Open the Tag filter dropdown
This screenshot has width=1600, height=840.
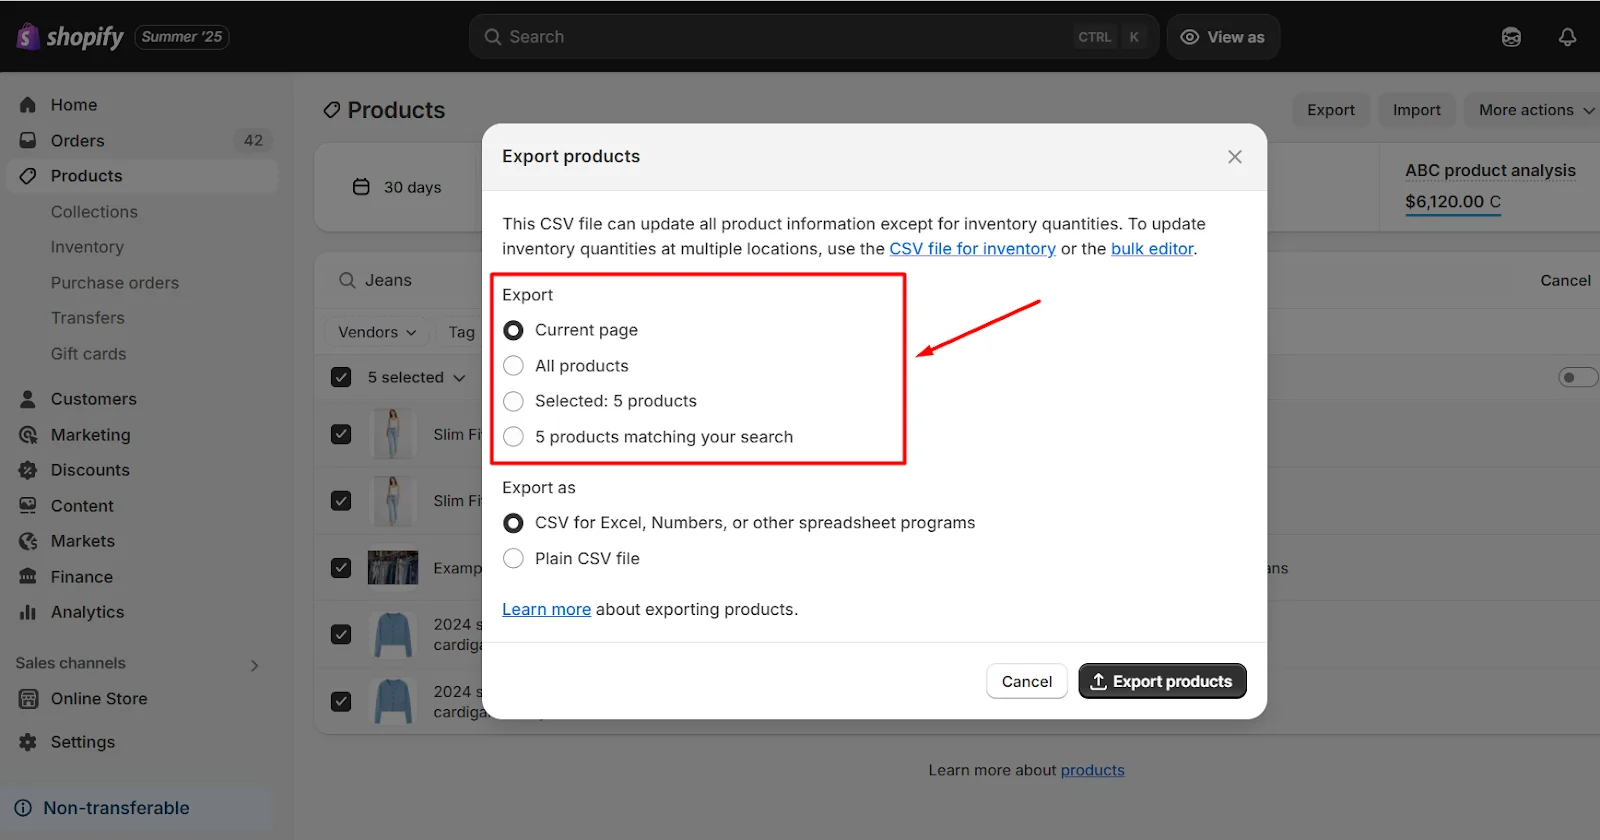[x=461, y=332]
